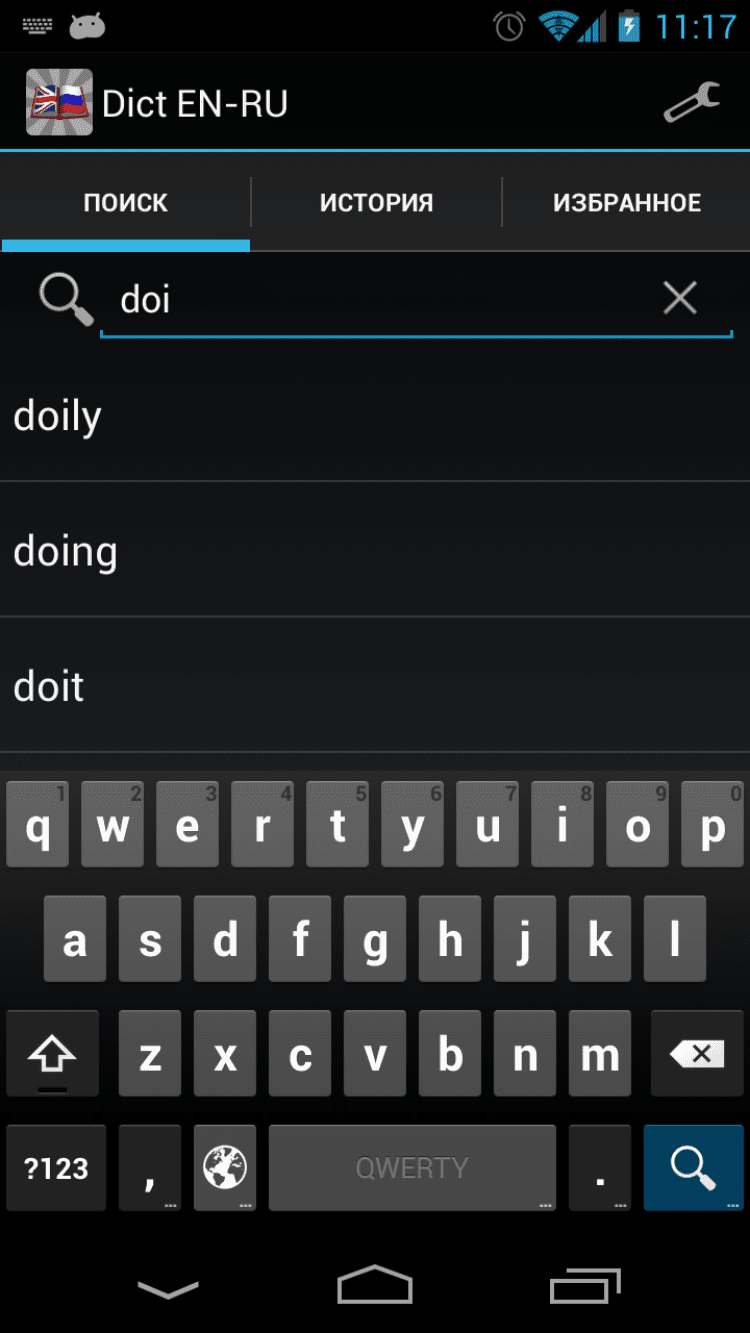The width and height of the screenshot is (750, 1333).
Task: Switch to the ИСТОРИЯ tab
Action: [x=376, y=203]
